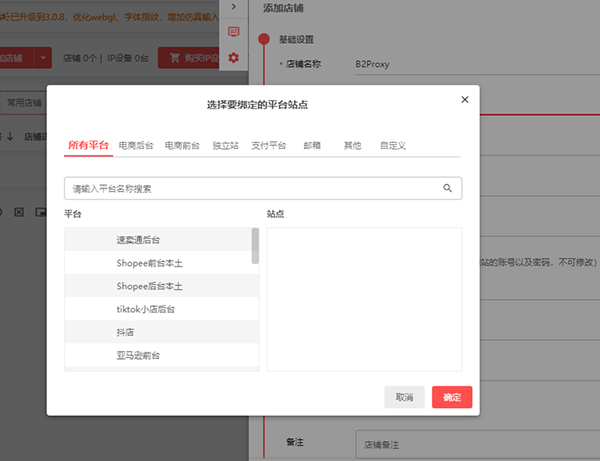Open the 独立站 tab
Viewport: 600px width, 461px height.
pos(226,146)
